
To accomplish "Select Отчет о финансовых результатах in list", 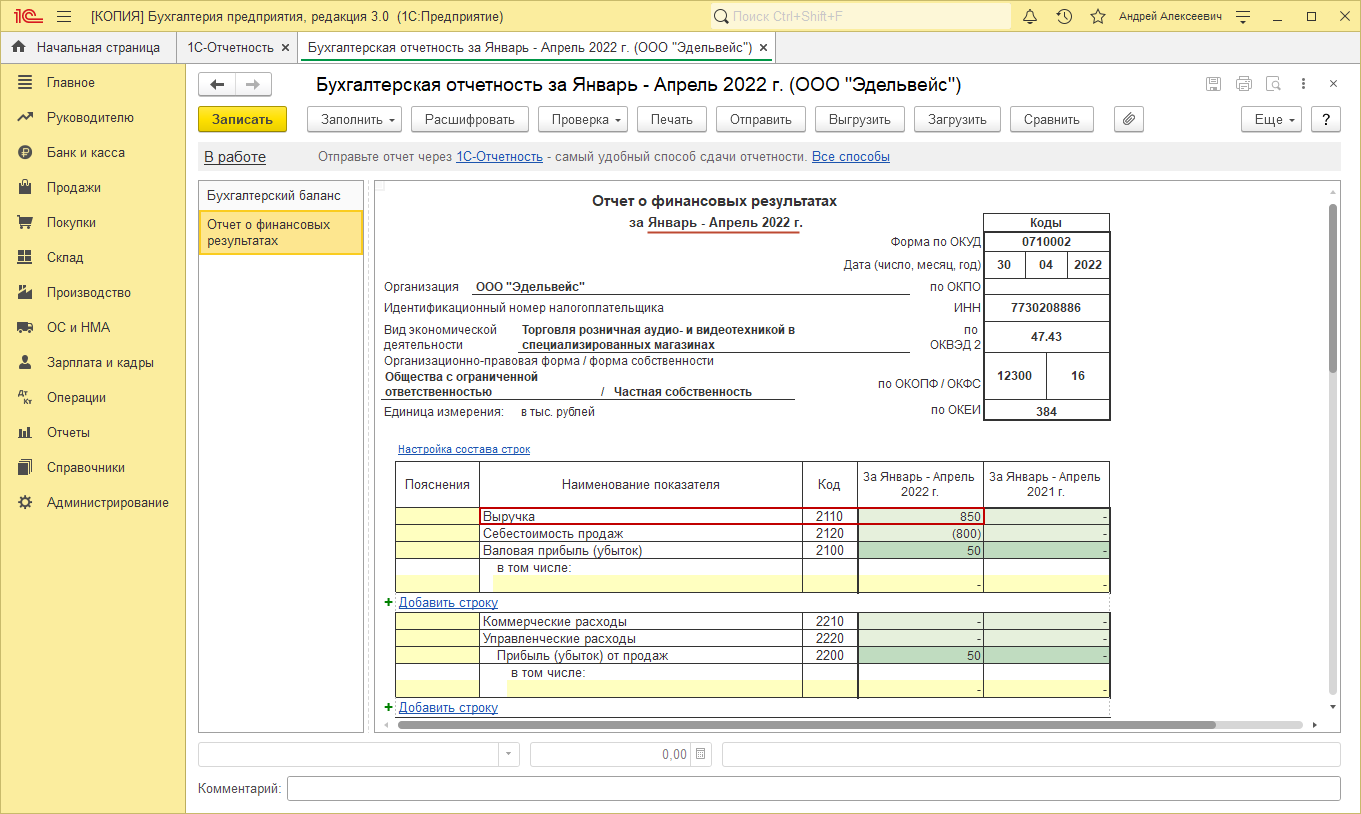I will (x=281, y=233).
